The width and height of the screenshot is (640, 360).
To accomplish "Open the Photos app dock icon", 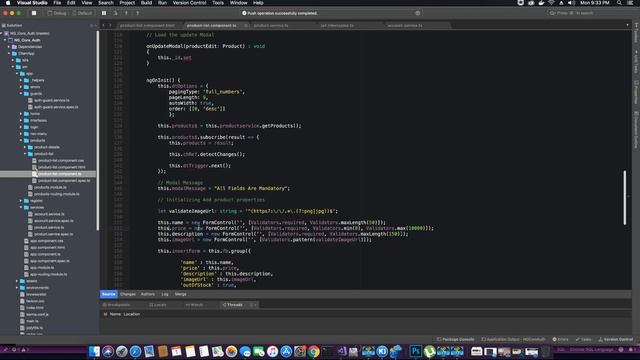I will click(231, 351).
